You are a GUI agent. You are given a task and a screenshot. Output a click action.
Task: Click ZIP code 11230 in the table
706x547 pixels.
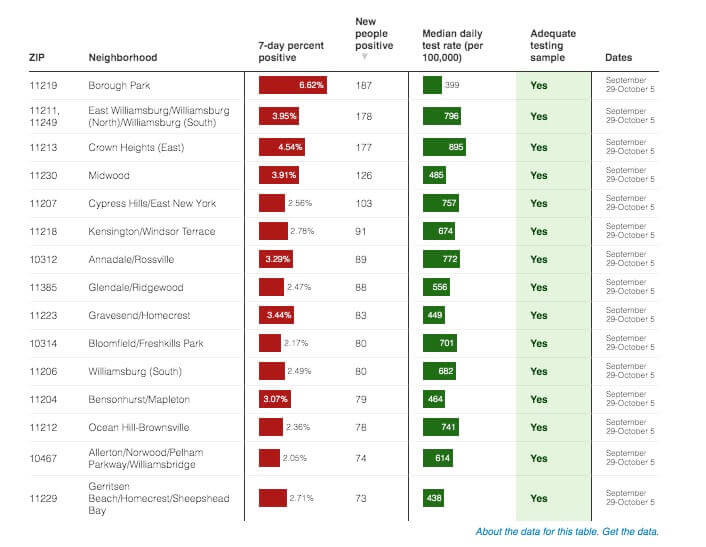click(43, 176)
